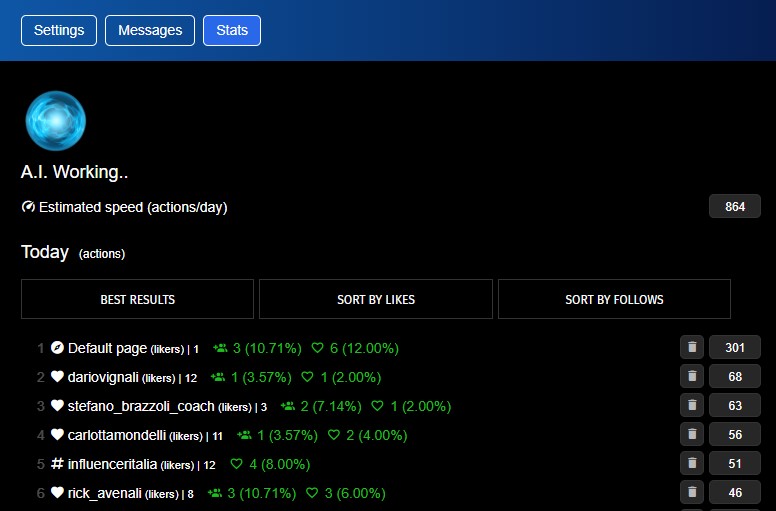
Task: Click green likes heart in carlottamondelli row
Action: [334, 435]
